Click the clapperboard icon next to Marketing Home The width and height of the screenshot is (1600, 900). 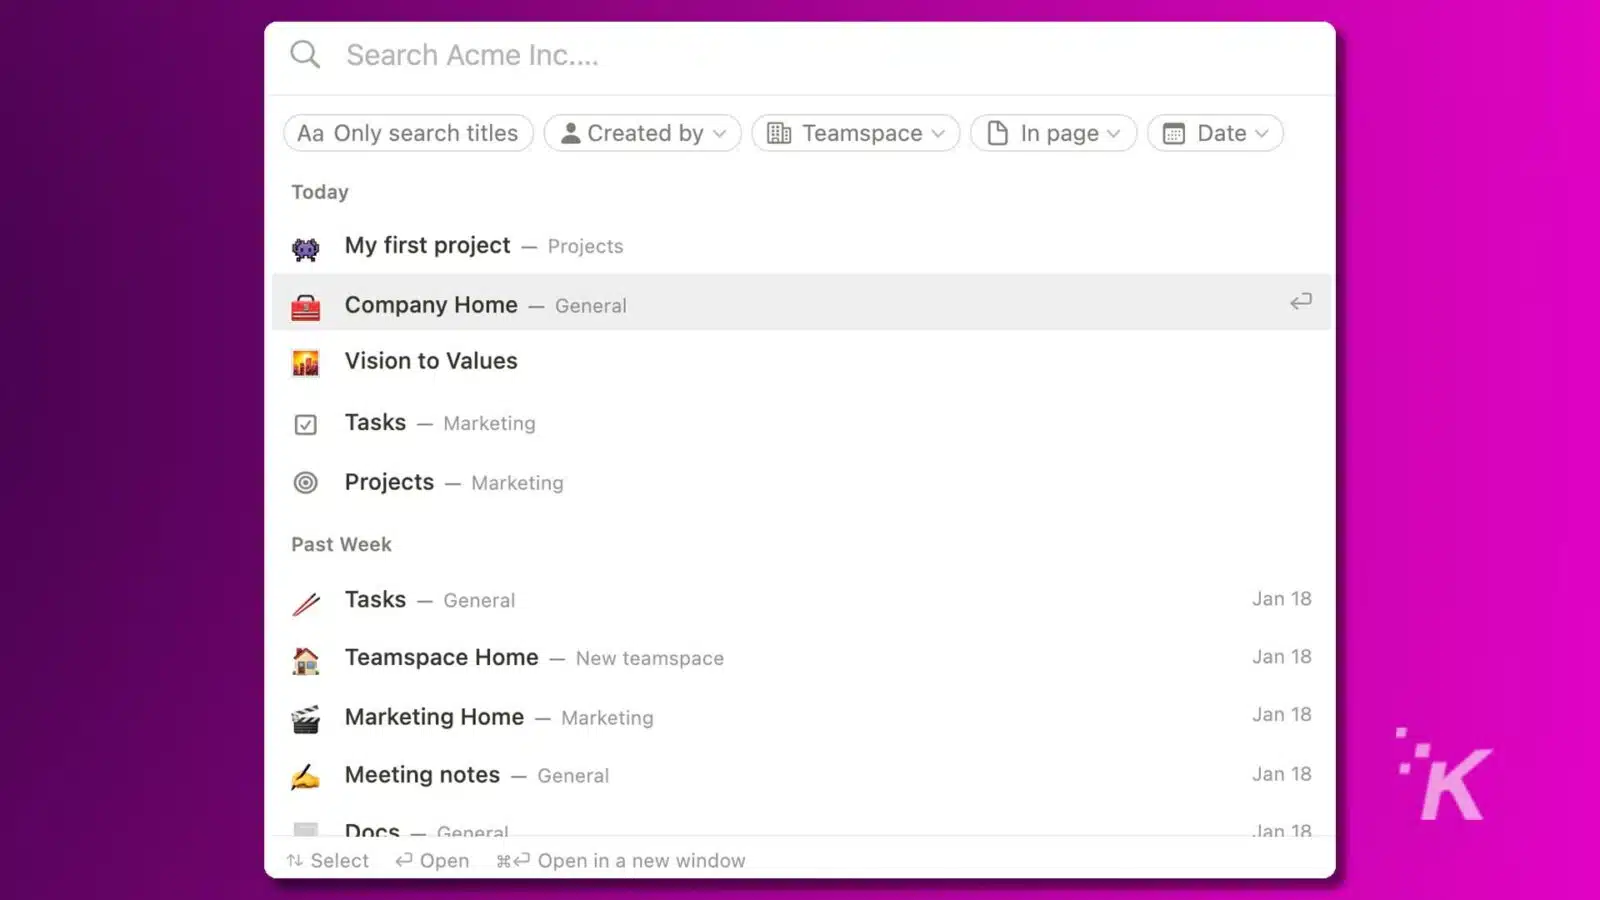(x=305, y=718)
